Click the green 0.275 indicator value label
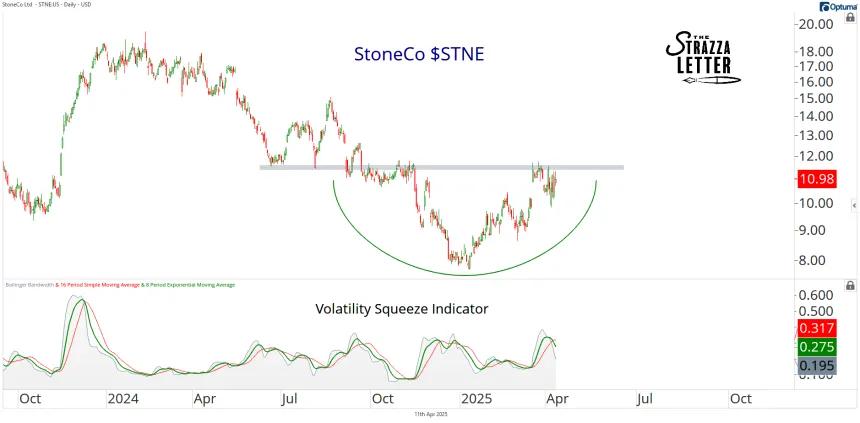 [817, 347]
